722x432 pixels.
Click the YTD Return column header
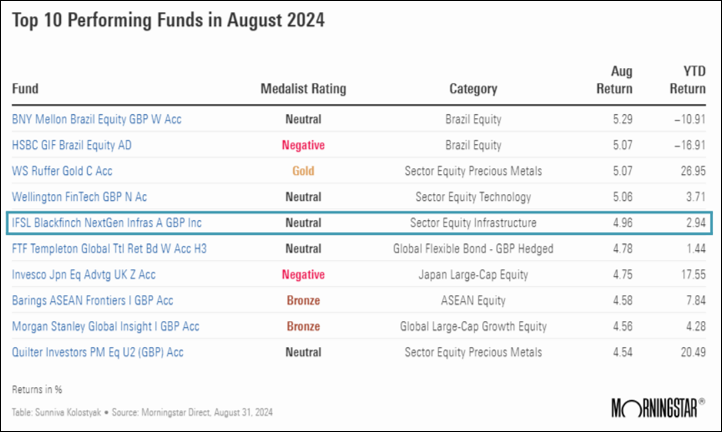click(x=687, y=79)
